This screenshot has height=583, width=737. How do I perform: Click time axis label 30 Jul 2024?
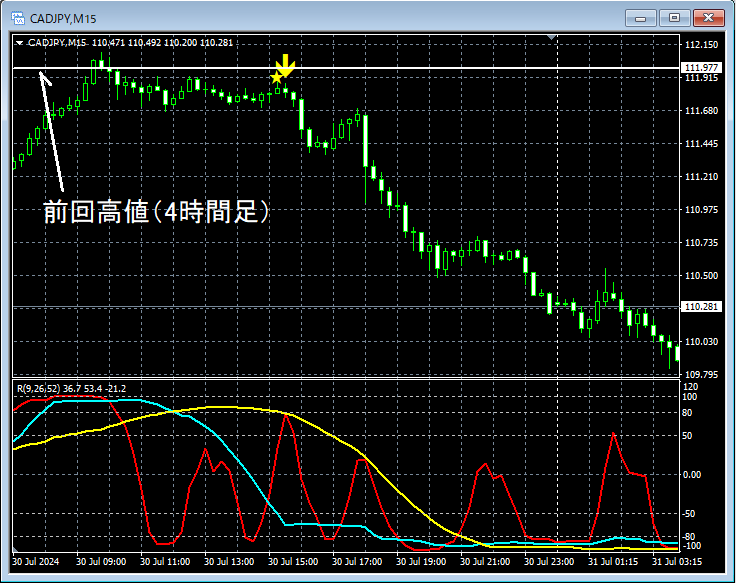tap(36, 562)
